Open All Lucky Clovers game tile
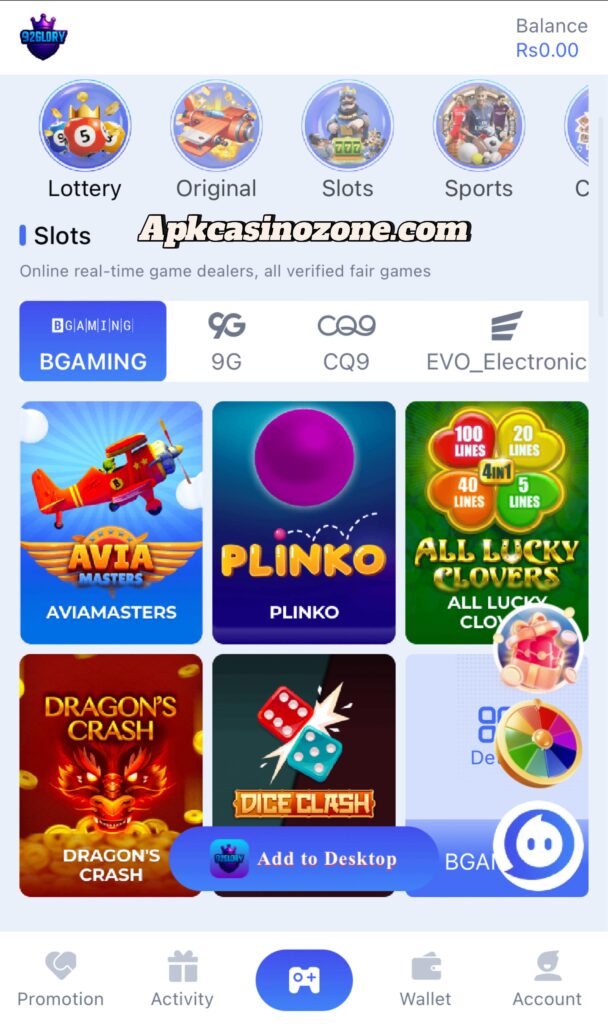Image resolution: width=608 pixels, height=1024 pixels. 496,522
